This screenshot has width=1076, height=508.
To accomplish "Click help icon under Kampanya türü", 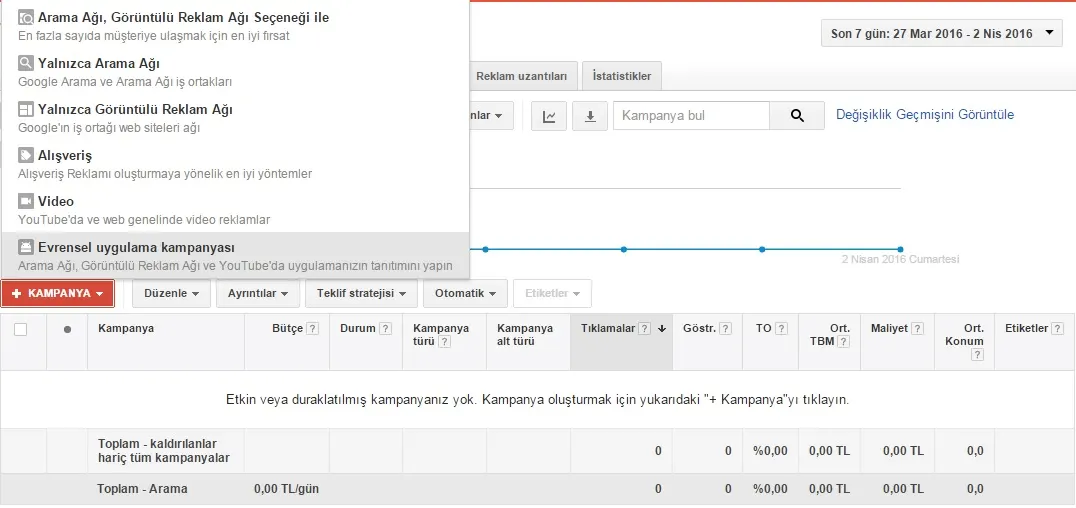I will point(444,342).
